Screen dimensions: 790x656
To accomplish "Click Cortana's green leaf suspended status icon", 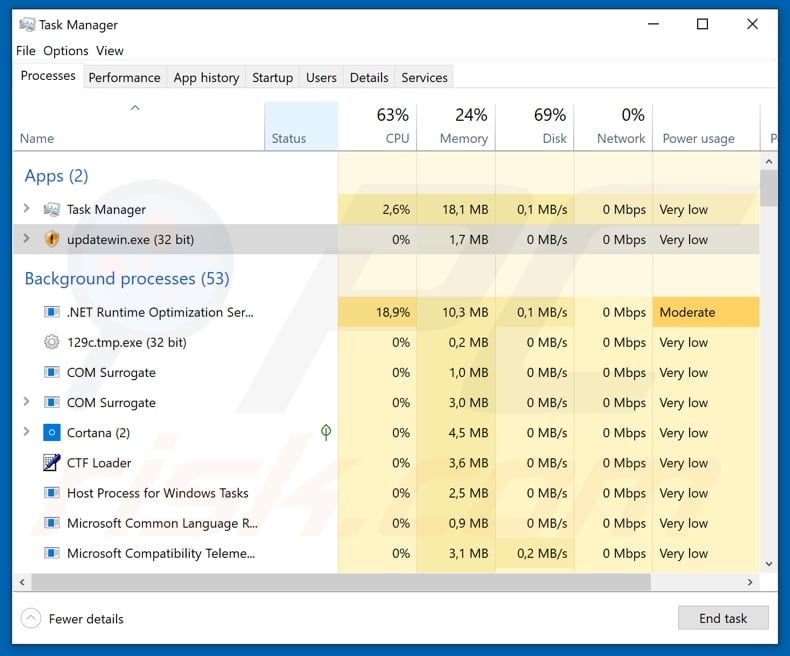I will (x=326, y=432).
